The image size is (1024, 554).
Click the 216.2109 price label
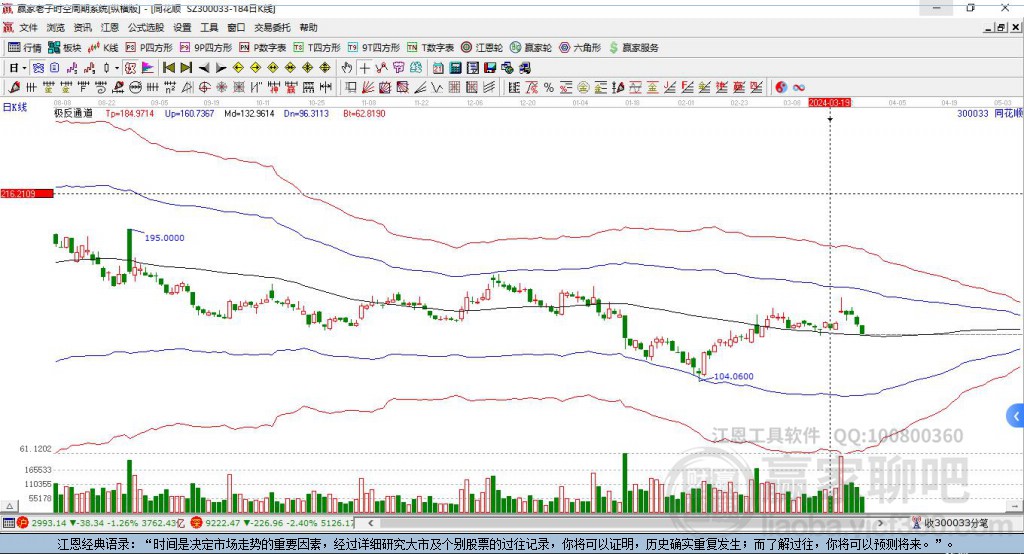tap(27, 193)
